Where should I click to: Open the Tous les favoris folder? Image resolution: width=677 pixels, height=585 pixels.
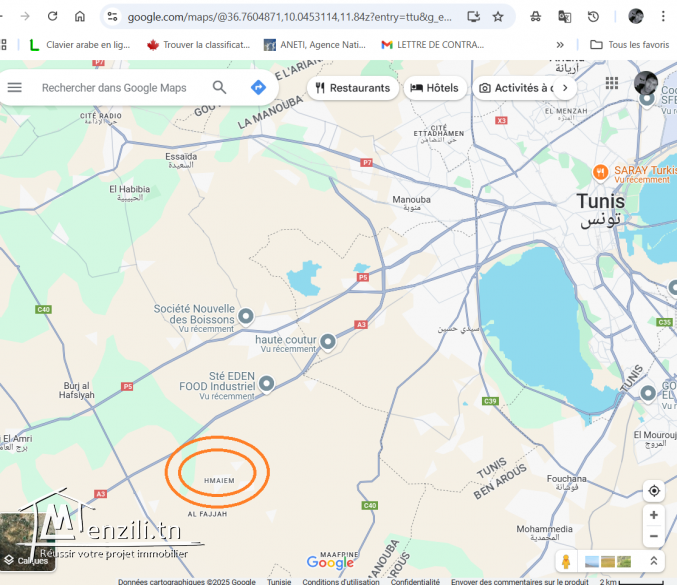tap(630, 45)
